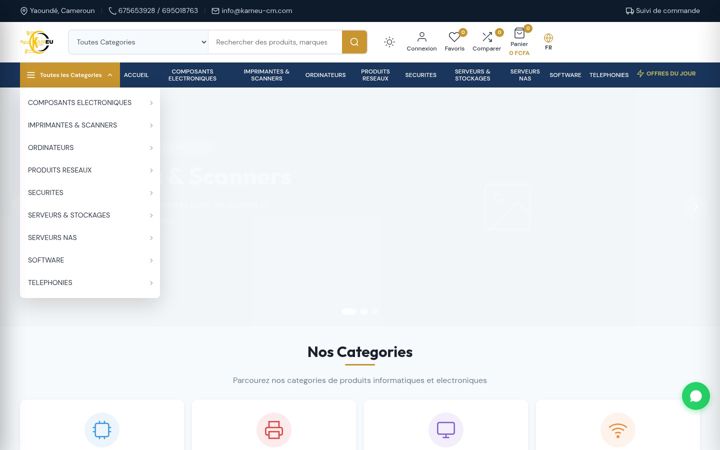The image size is (720, 450).
Task: Click the info@kameu-cm.com email link
Action: tap(257, 11)
